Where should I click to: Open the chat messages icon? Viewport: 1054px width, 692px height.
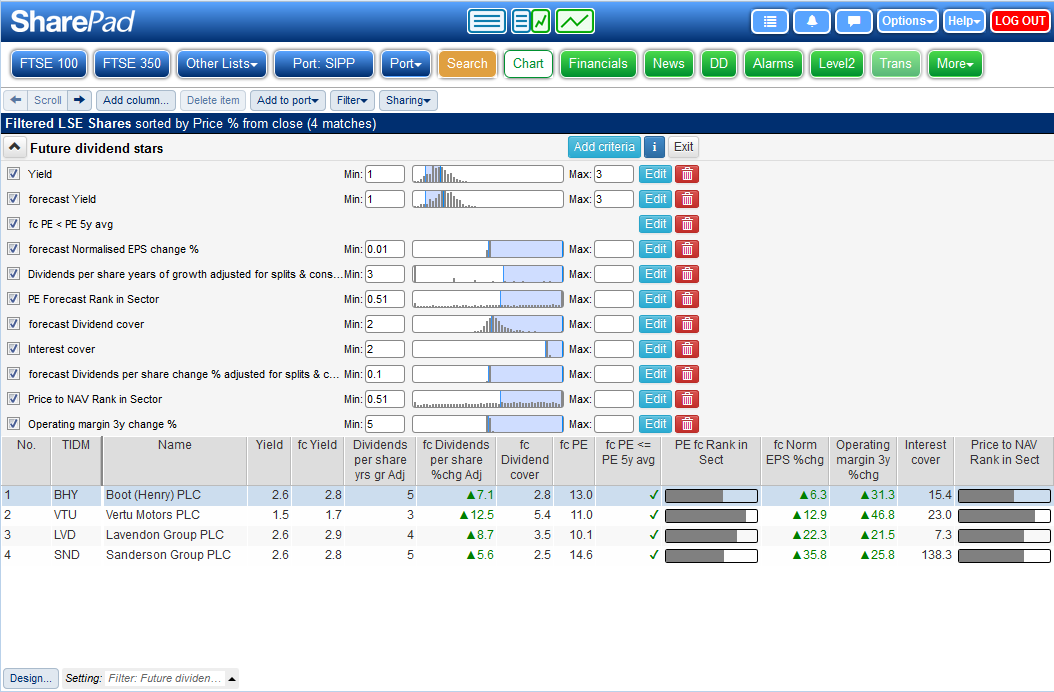point(853,21)
